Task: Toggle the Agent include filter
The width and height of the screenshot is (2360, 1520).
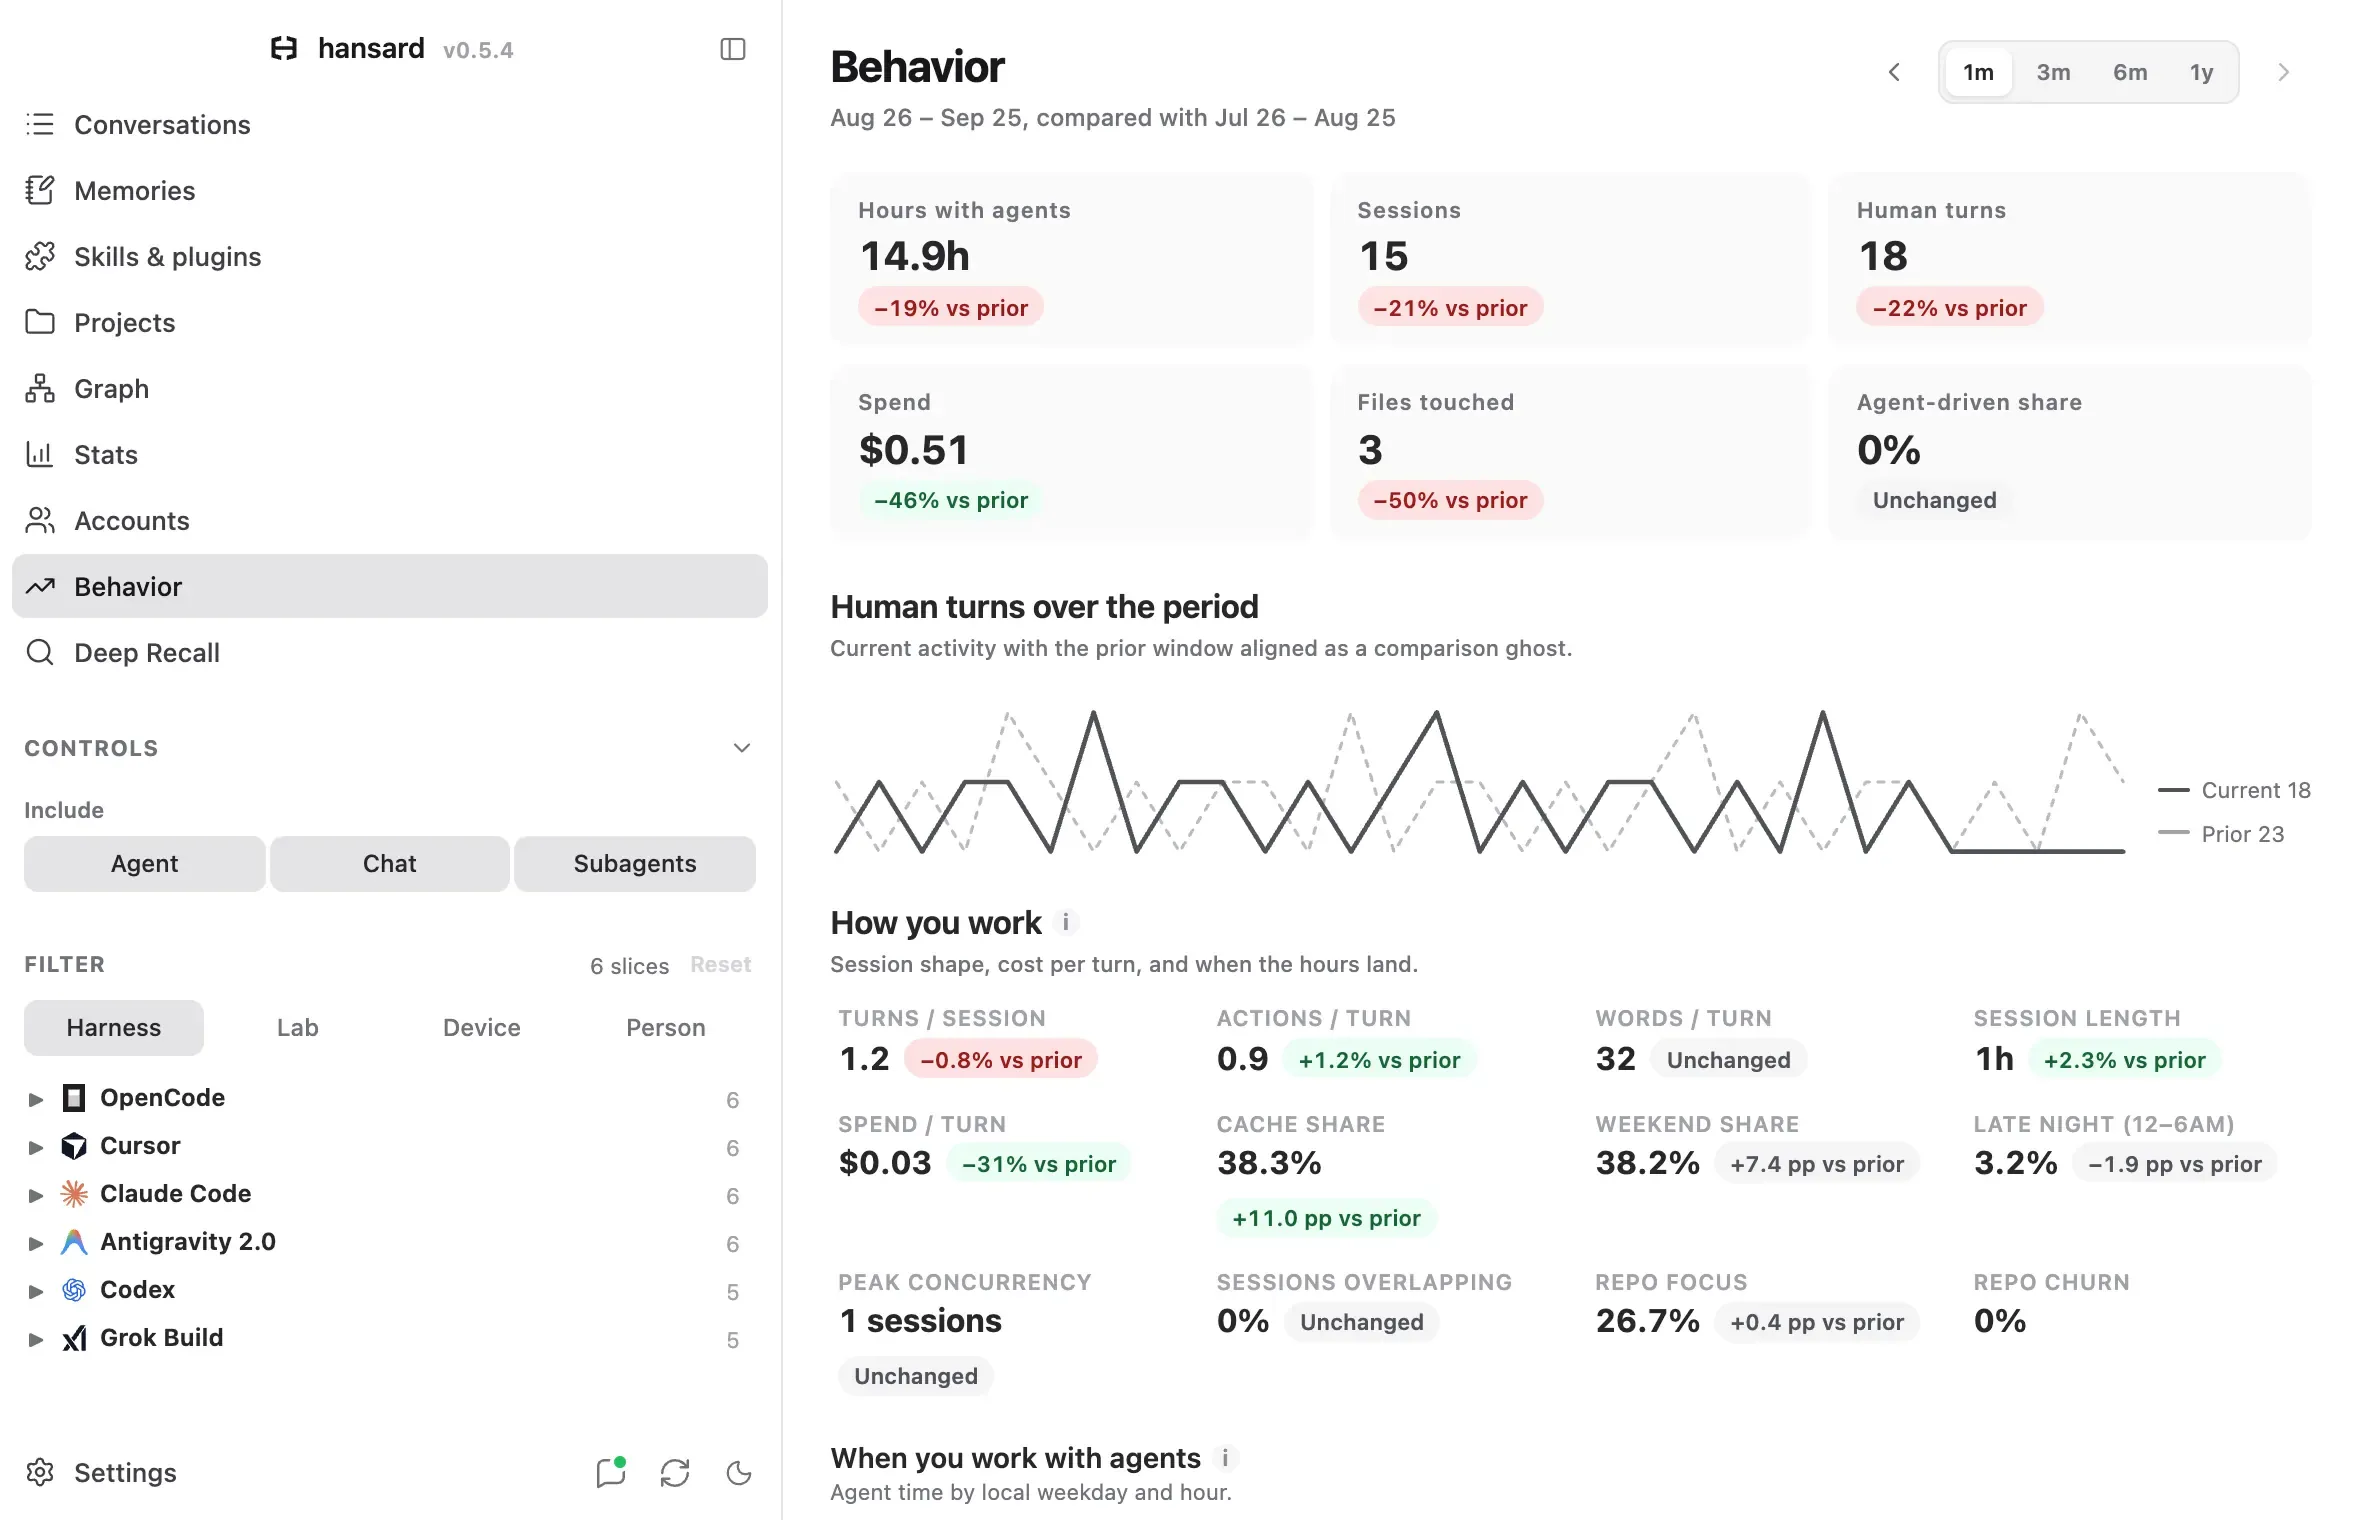Action: 144,863
